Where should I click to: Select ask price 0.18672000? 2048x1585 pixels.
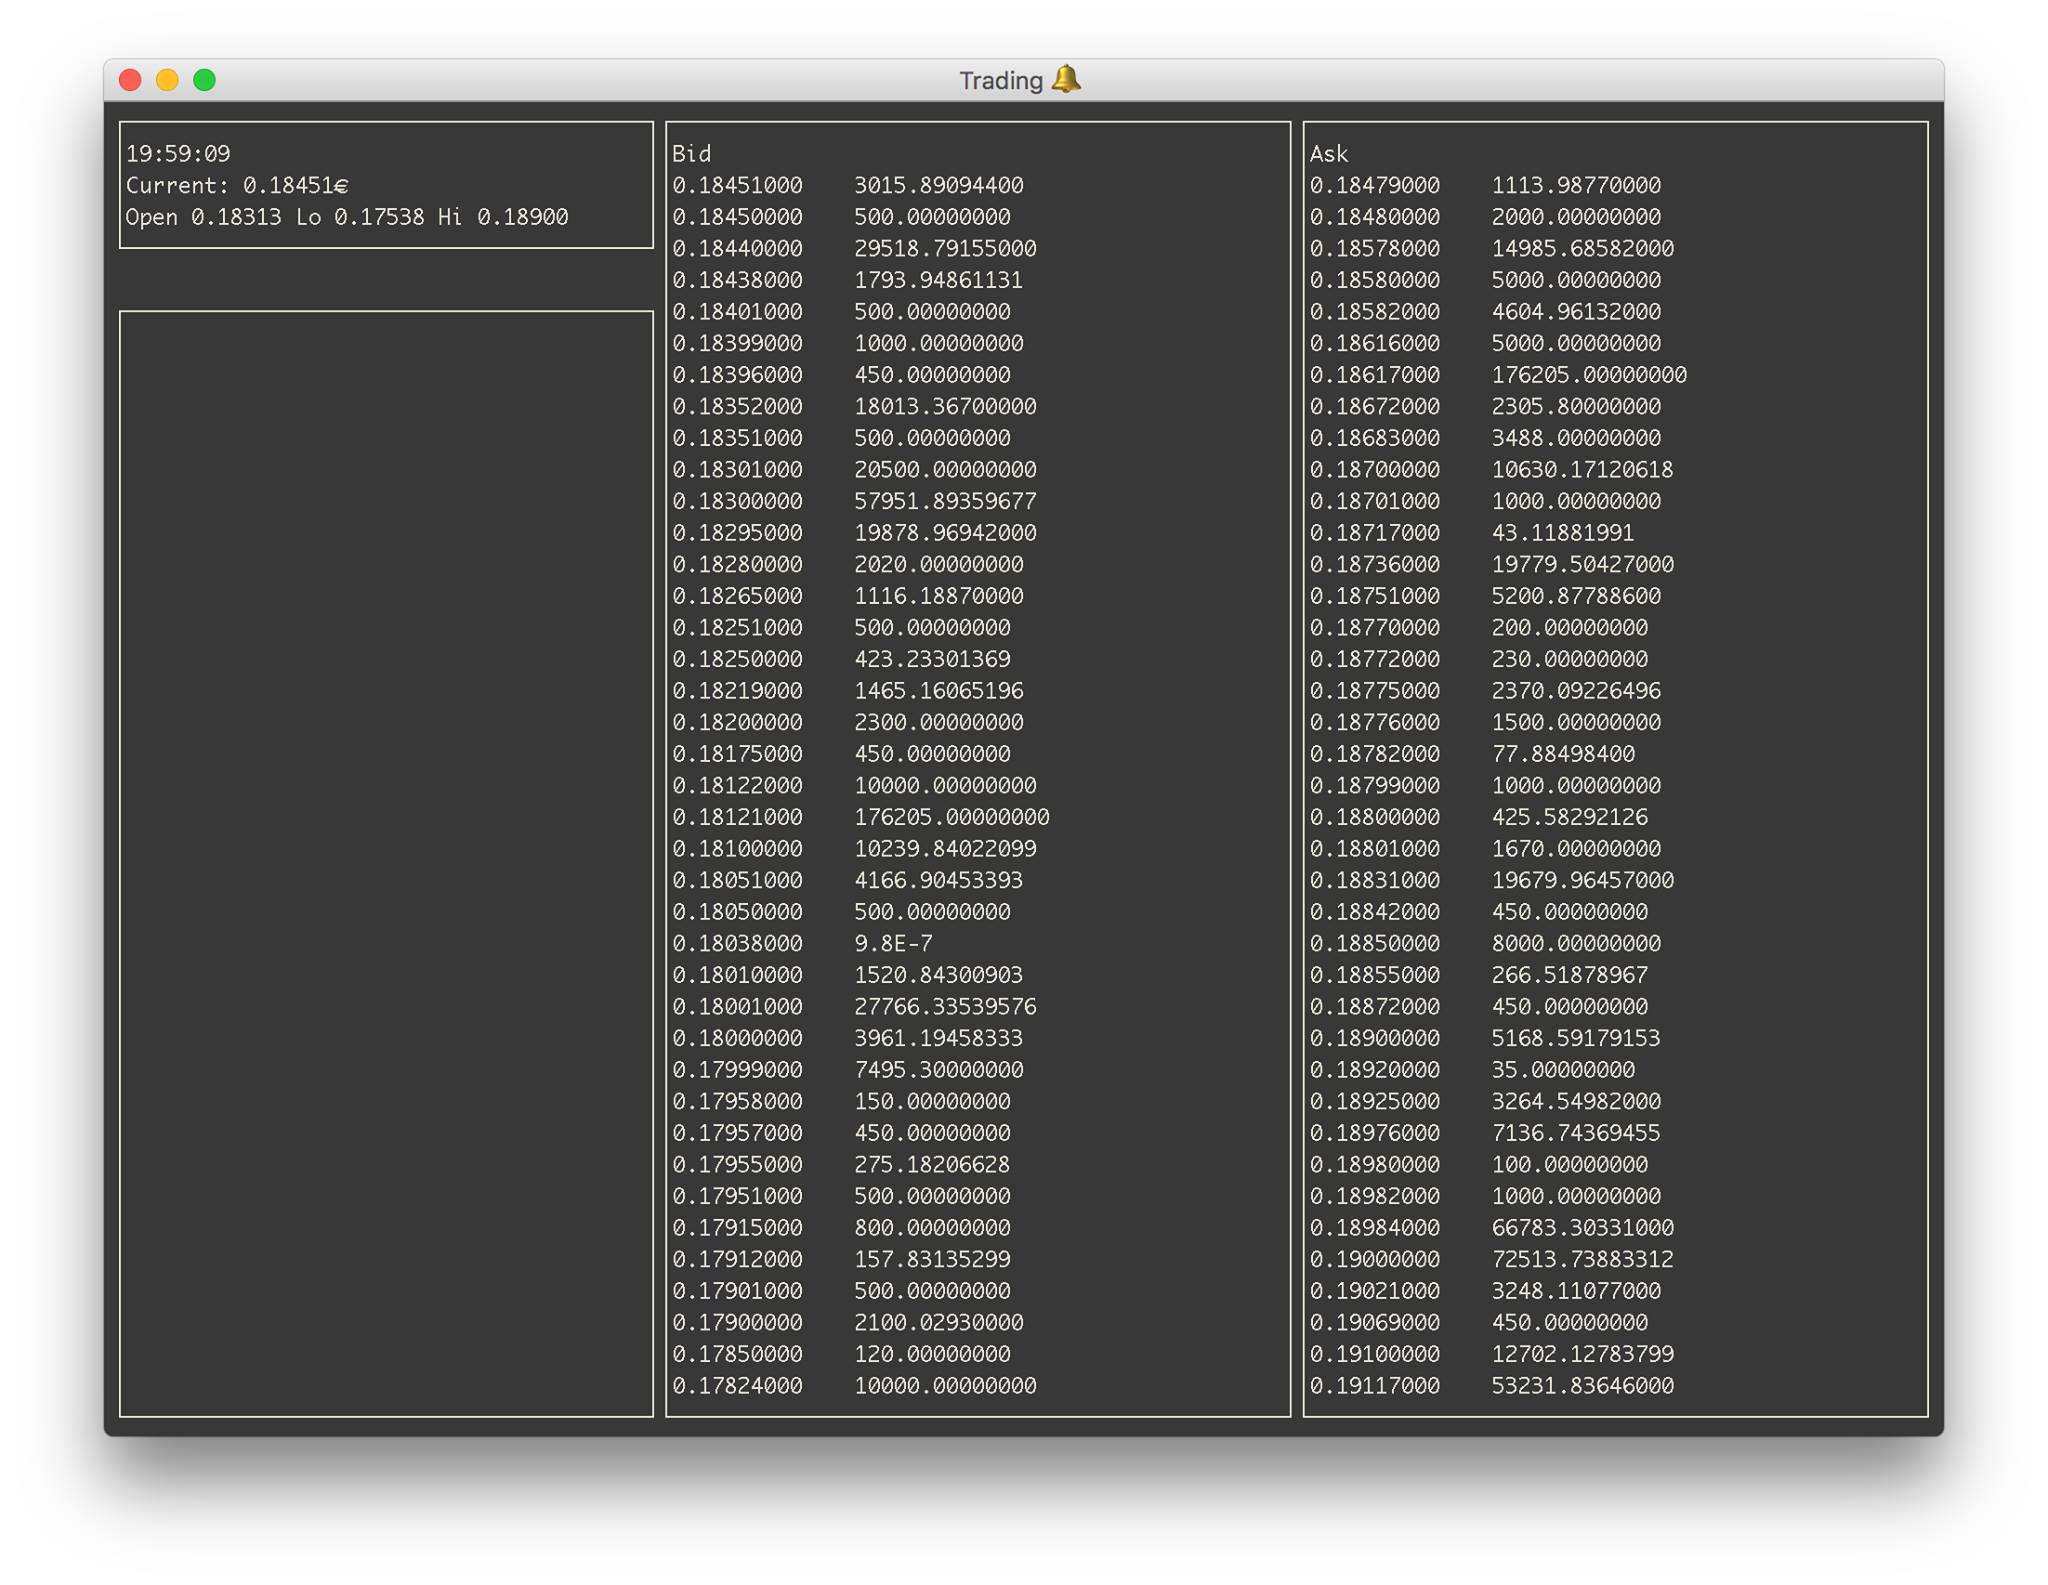pyautogui.click(x=1375, y=407)
